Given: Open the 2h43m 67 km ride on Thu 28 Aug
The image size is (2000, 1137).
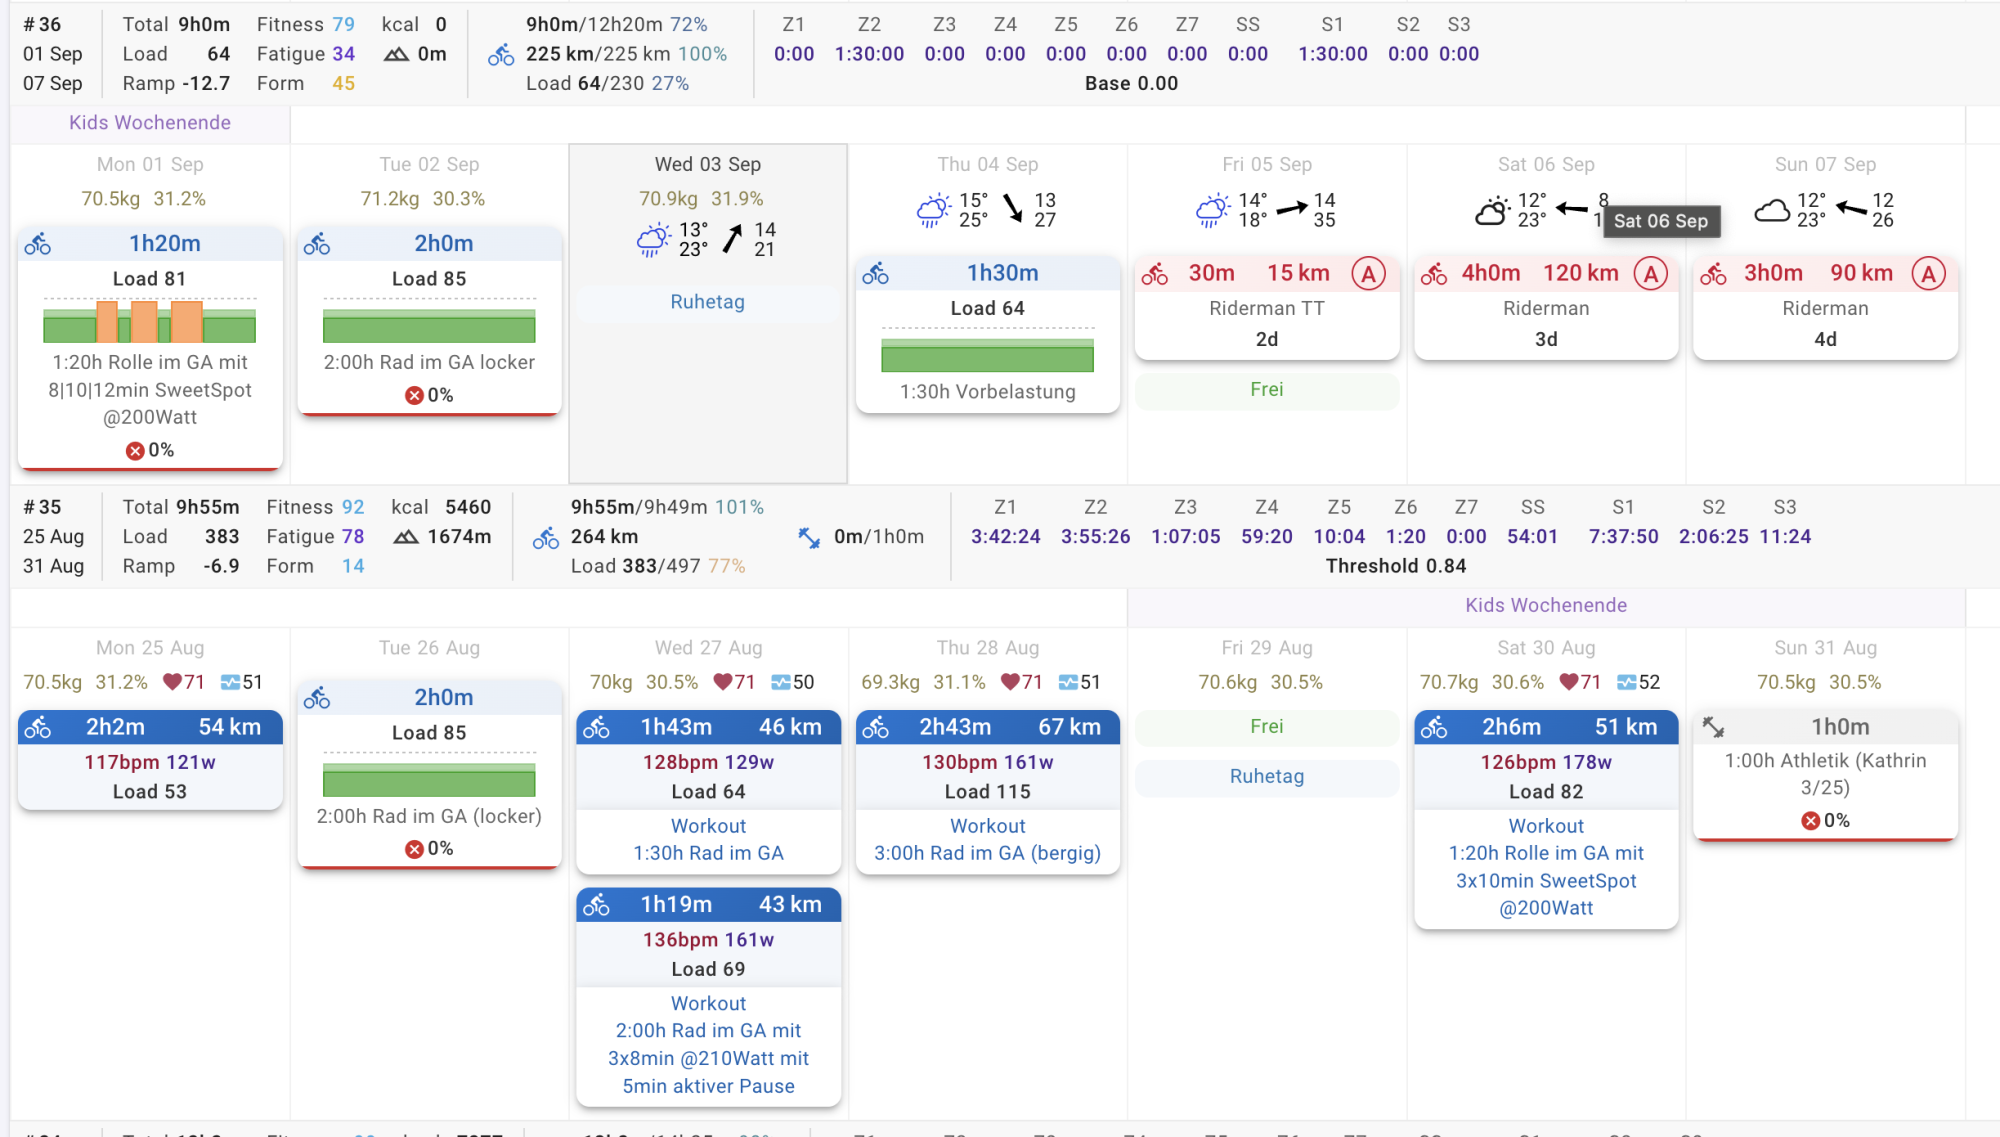Looking at the screenshot, I should 987,727.
